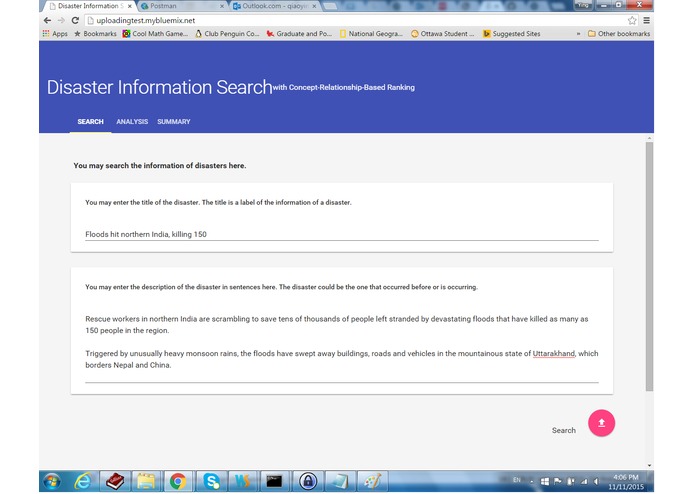Image resolution: width=695 pixels, height=494 pixels.
Task: Close the Postman browser tab
Action: pos(222,6)
